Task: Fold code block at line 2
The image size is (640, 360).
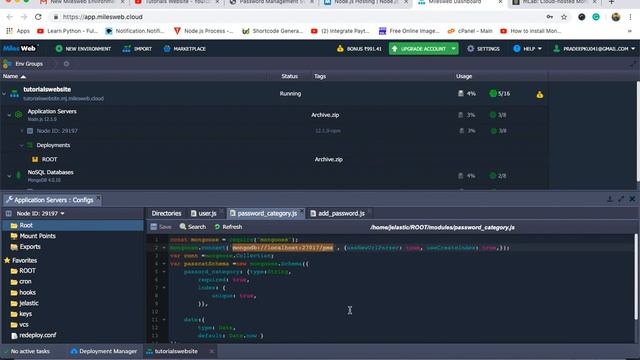Action: (164, 248)
